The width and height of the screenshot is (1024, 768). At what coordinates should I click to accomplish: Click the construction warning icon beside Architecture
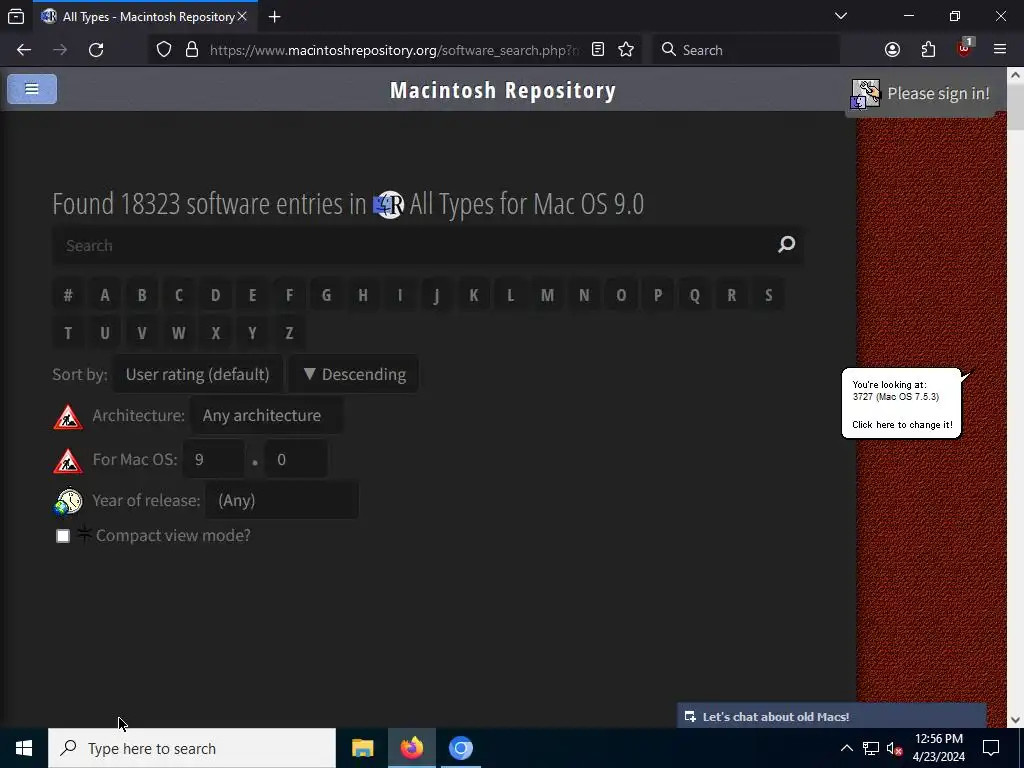click(x=68, y=417)
